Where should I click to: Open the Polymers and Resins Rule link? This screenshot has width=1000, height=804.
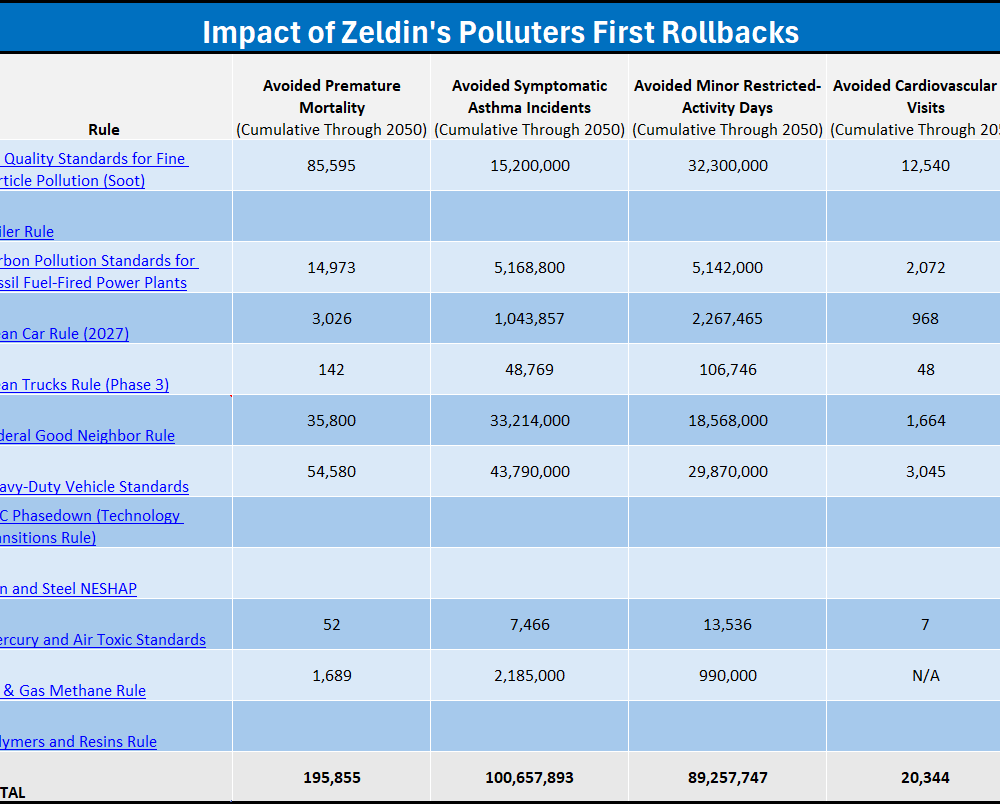pos(78,742)
